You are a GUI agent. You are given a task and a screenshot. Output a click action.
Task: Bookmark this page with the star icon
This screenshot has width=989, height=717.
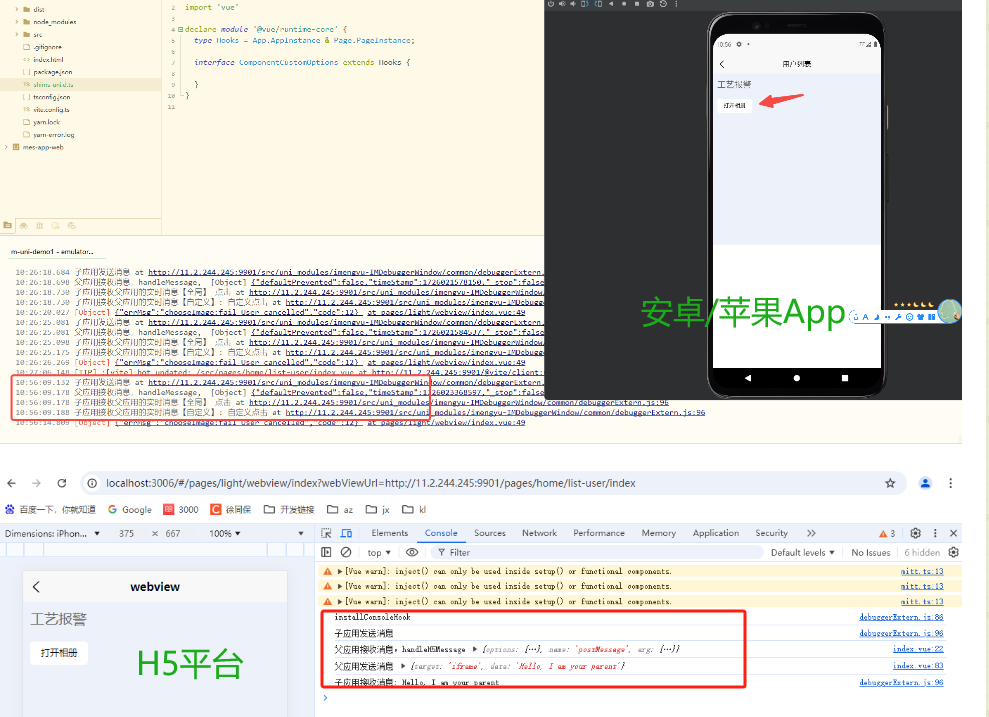890,483
